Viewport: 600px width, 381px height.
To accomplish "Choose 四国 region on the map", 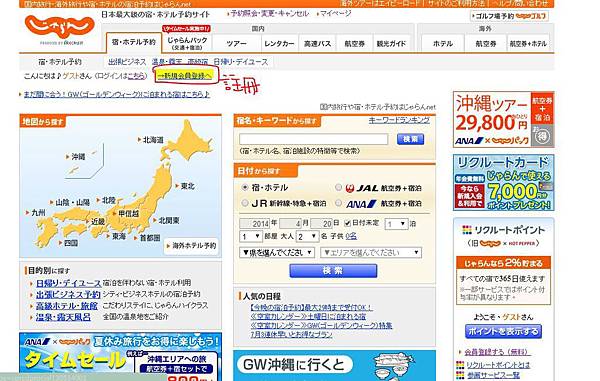I will 71,243.
